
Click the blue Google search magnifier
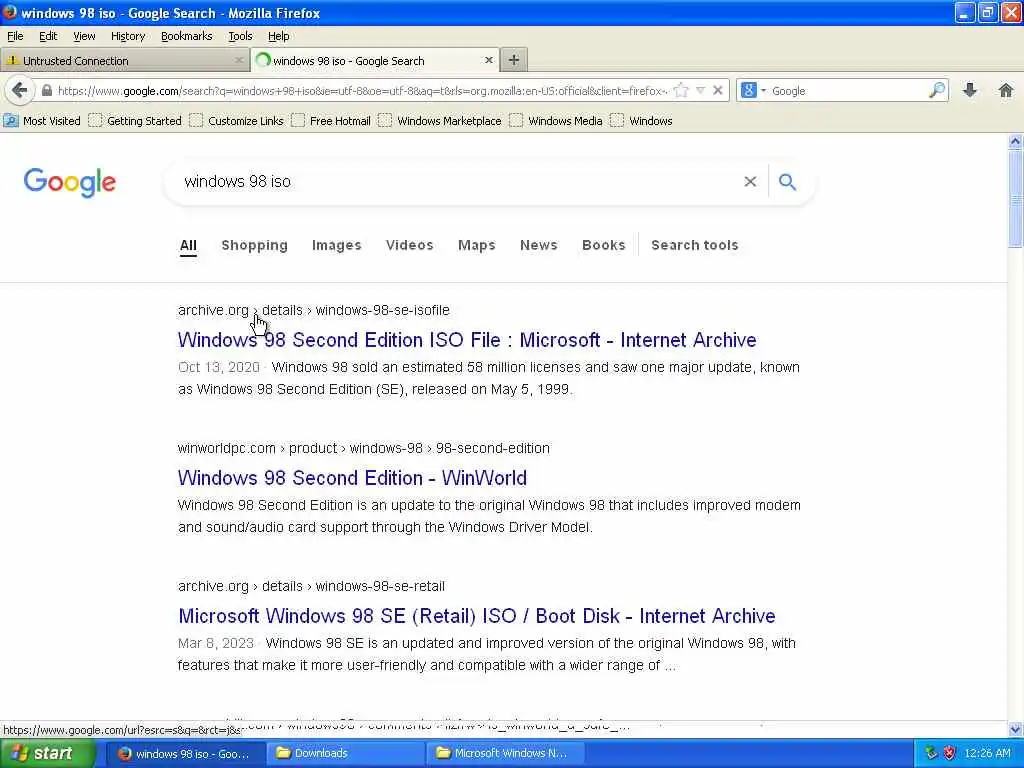pos(788,182)
